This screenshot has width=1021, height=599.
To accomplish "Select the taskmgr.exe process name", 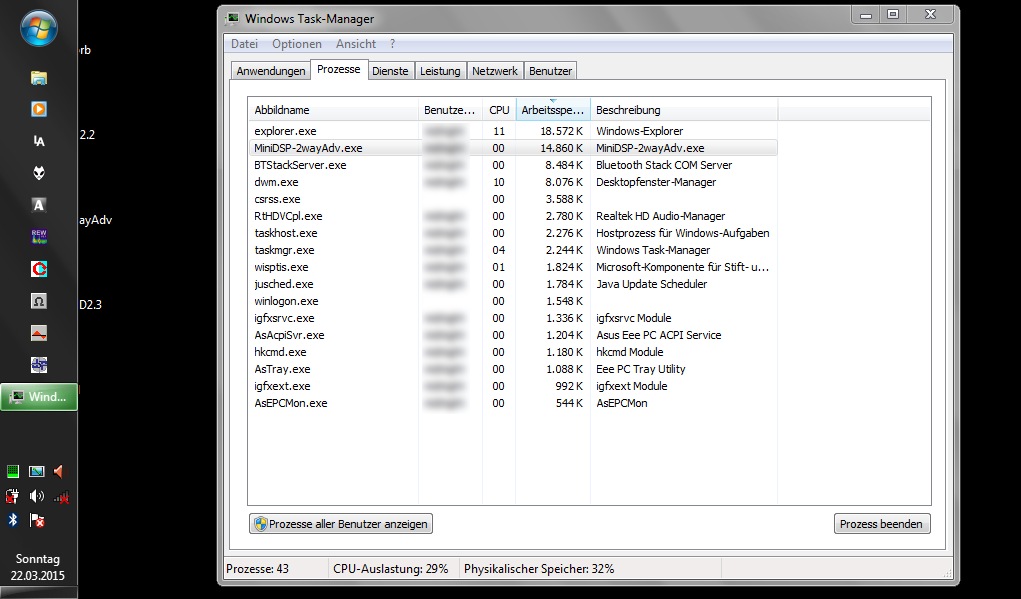I will point(285,250).
